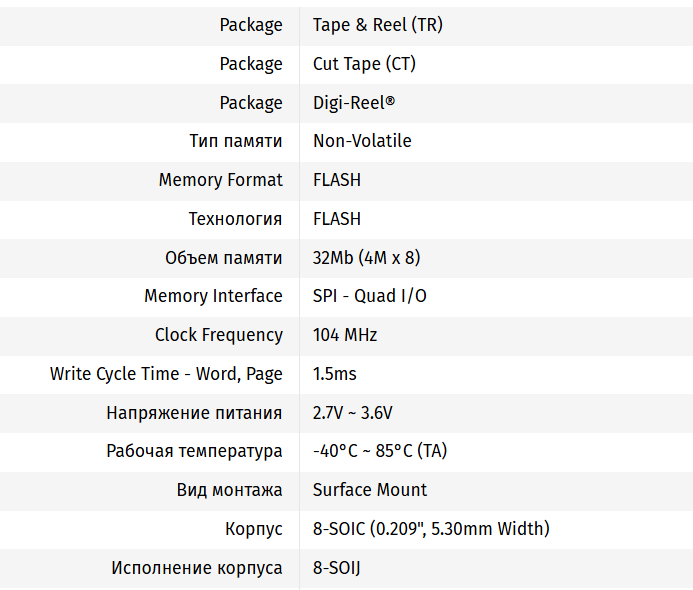Select the "1.5ms" value
The height and width of the screenshot is (590, 693).
pos(335,374)
